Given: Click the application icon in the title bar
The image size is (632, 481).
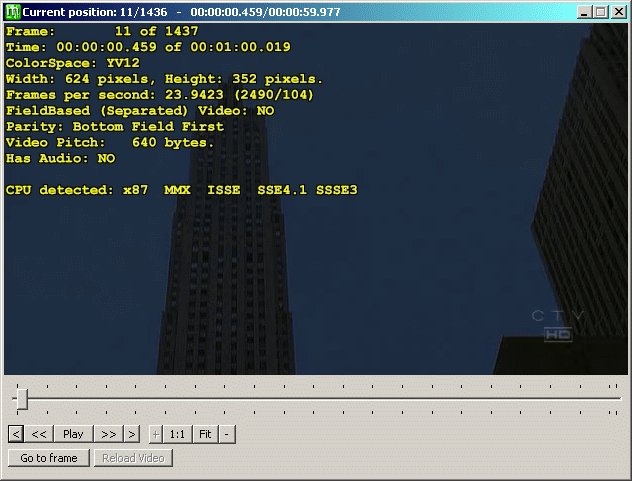Looking at the screenshot, I should pos(12,12).
